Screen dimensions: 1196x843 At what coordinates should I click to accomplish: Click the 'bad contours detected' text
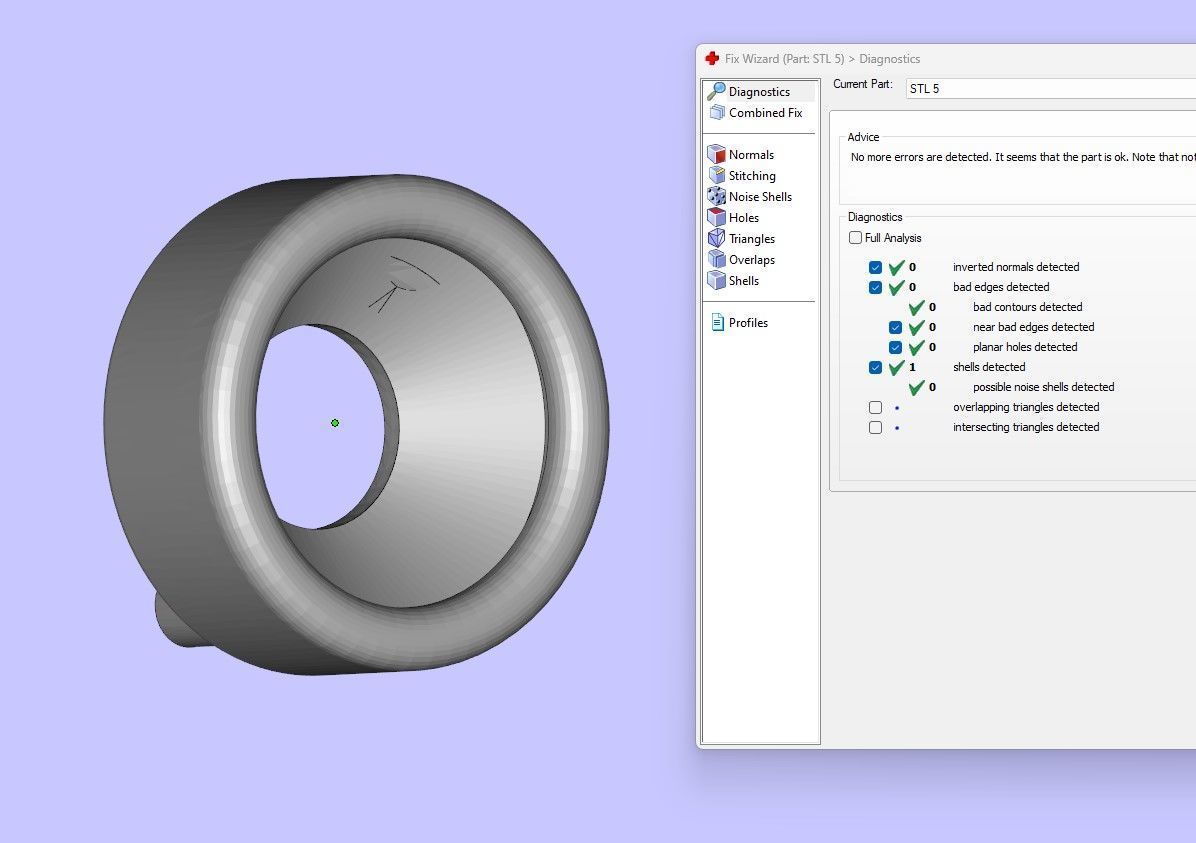tap(1027, 307)
